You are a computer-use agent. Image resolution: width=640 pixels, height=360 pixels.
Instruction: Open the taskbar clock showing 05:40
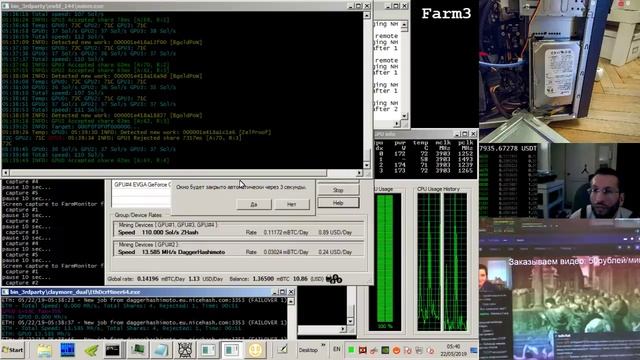tap(453, 350)
